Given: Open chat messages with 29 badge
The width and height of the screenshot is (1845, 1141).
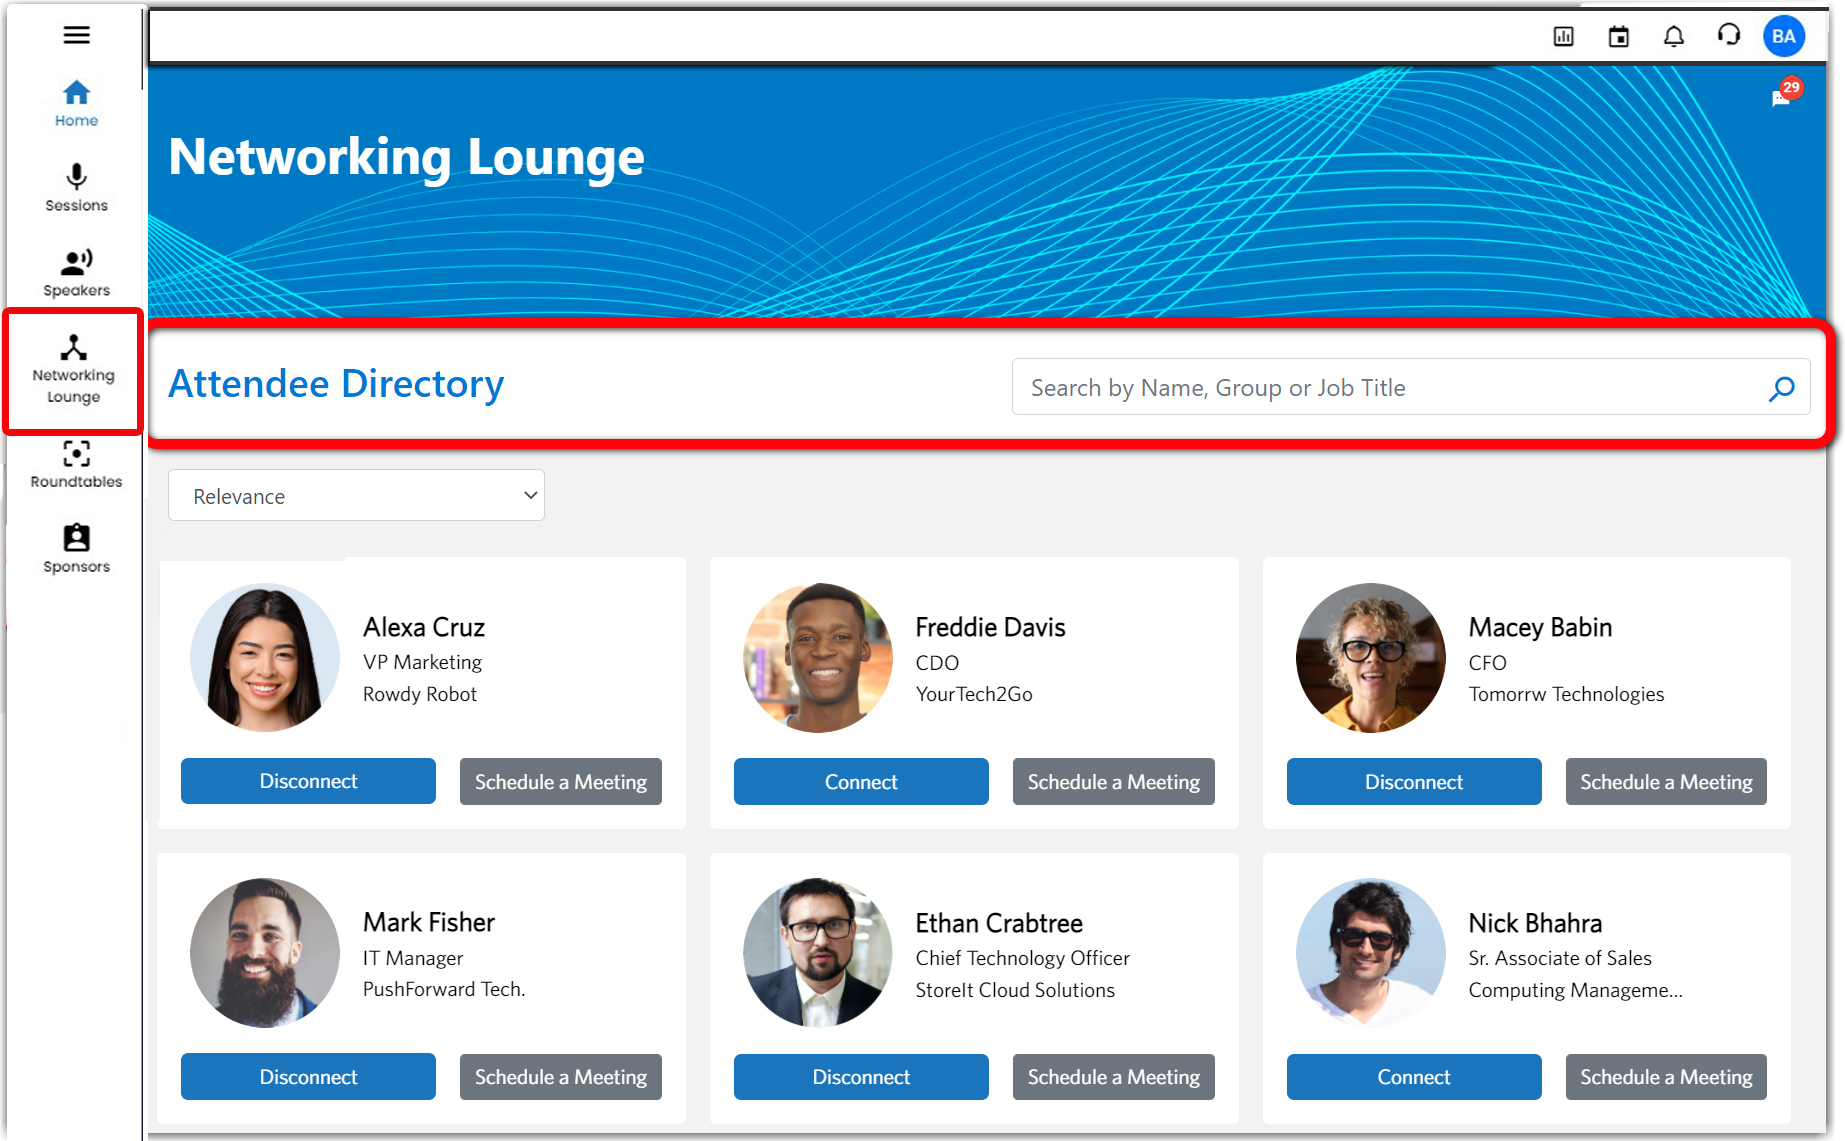Looking at the screenshot, I should tap(1785, 93).
